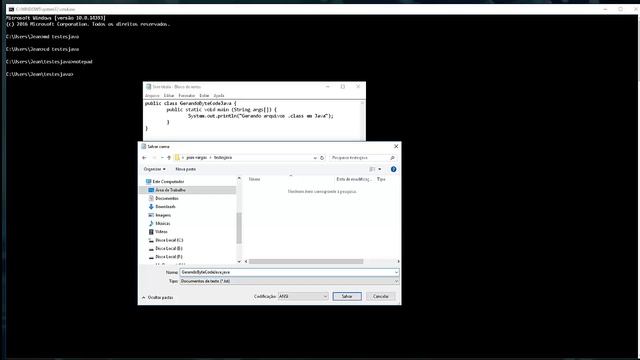Click the up arrow of the navigation scrollbar
This screenshot has width=640, height=360.
click(x=239, y=178)
